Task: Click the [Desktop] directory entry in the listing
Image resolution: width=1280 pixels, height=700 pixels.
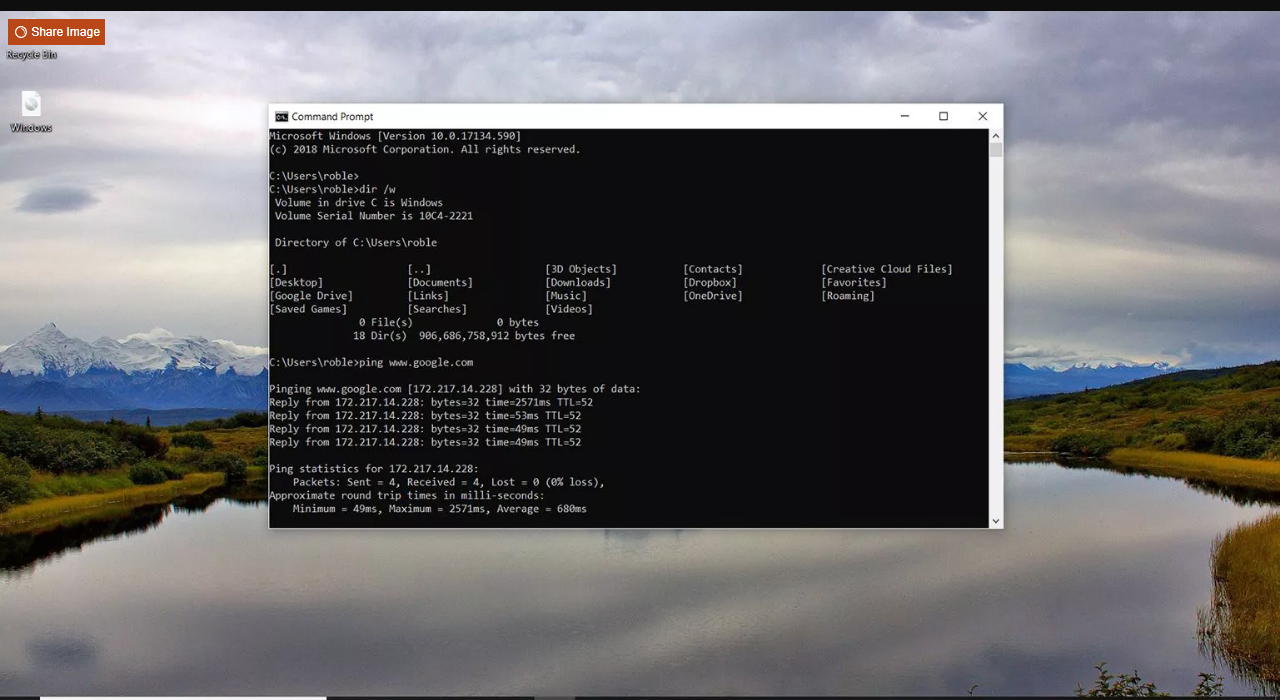Action: pos(294,282)
